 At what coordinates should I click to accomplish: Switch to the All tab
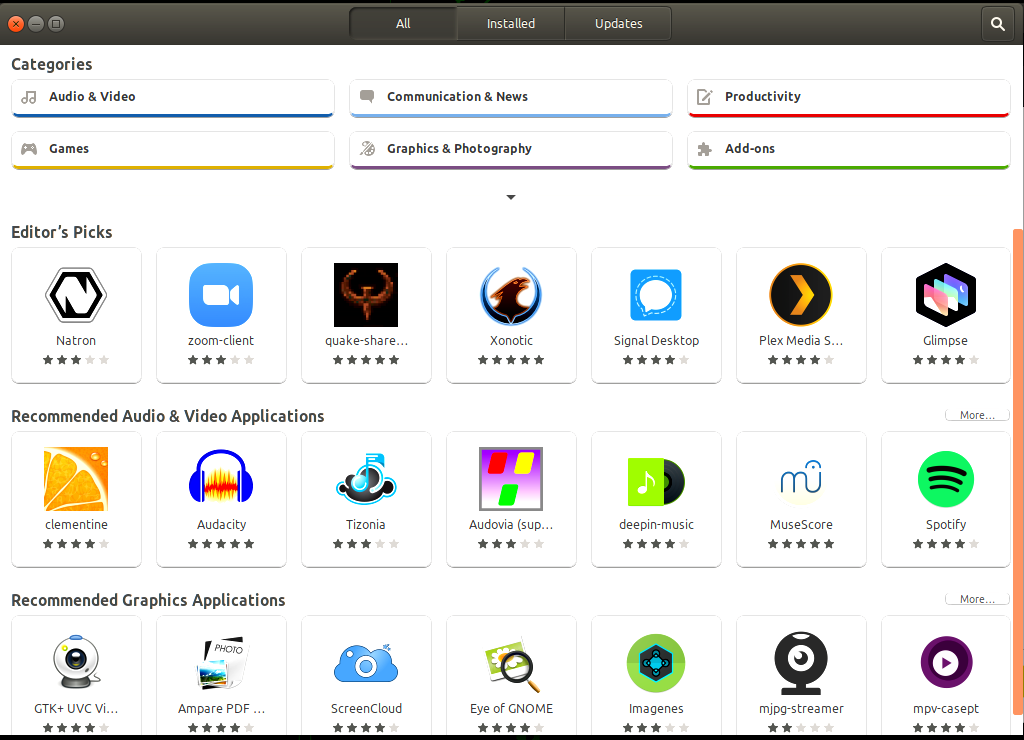pyautogui.click(x=403, y=24)
